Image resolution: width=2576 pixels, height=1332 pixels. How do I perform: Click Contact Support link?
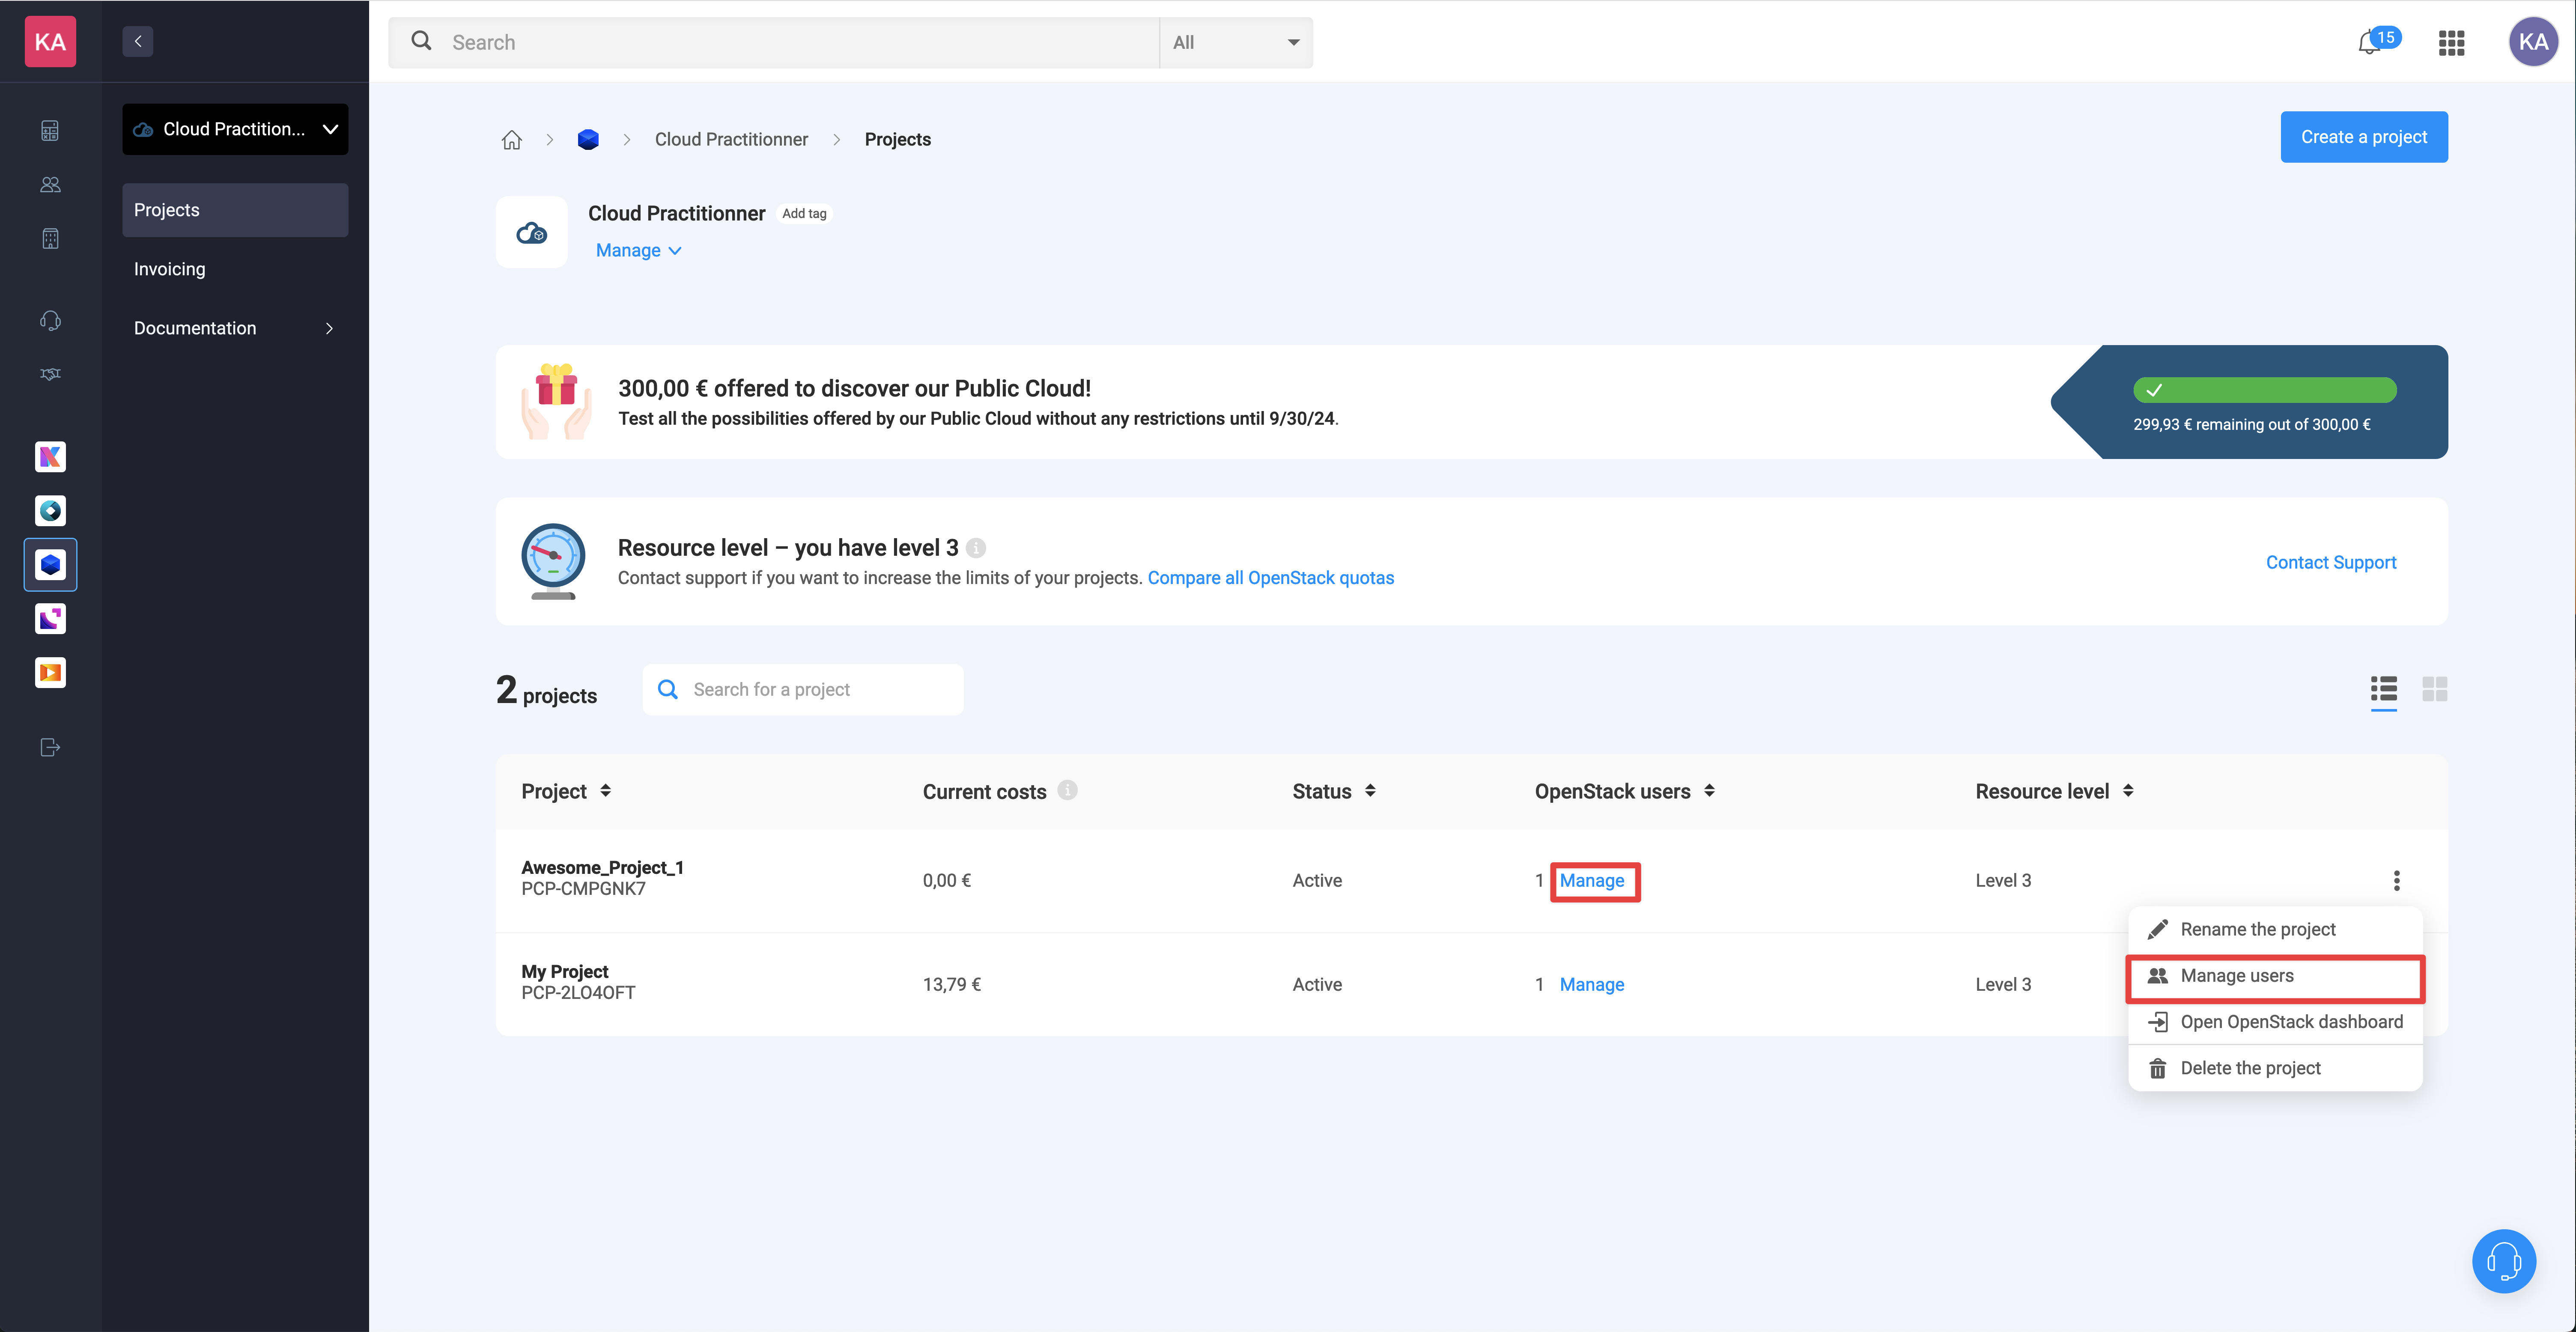[x=2331, y=562]
